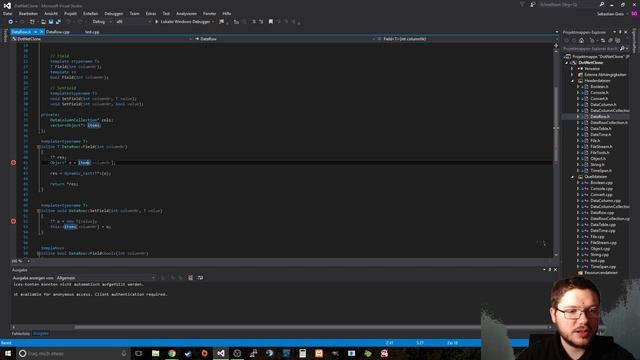640x360 pixels.
Task: Select FileStream.cpp in Solution Explorer
Action: 603,243
